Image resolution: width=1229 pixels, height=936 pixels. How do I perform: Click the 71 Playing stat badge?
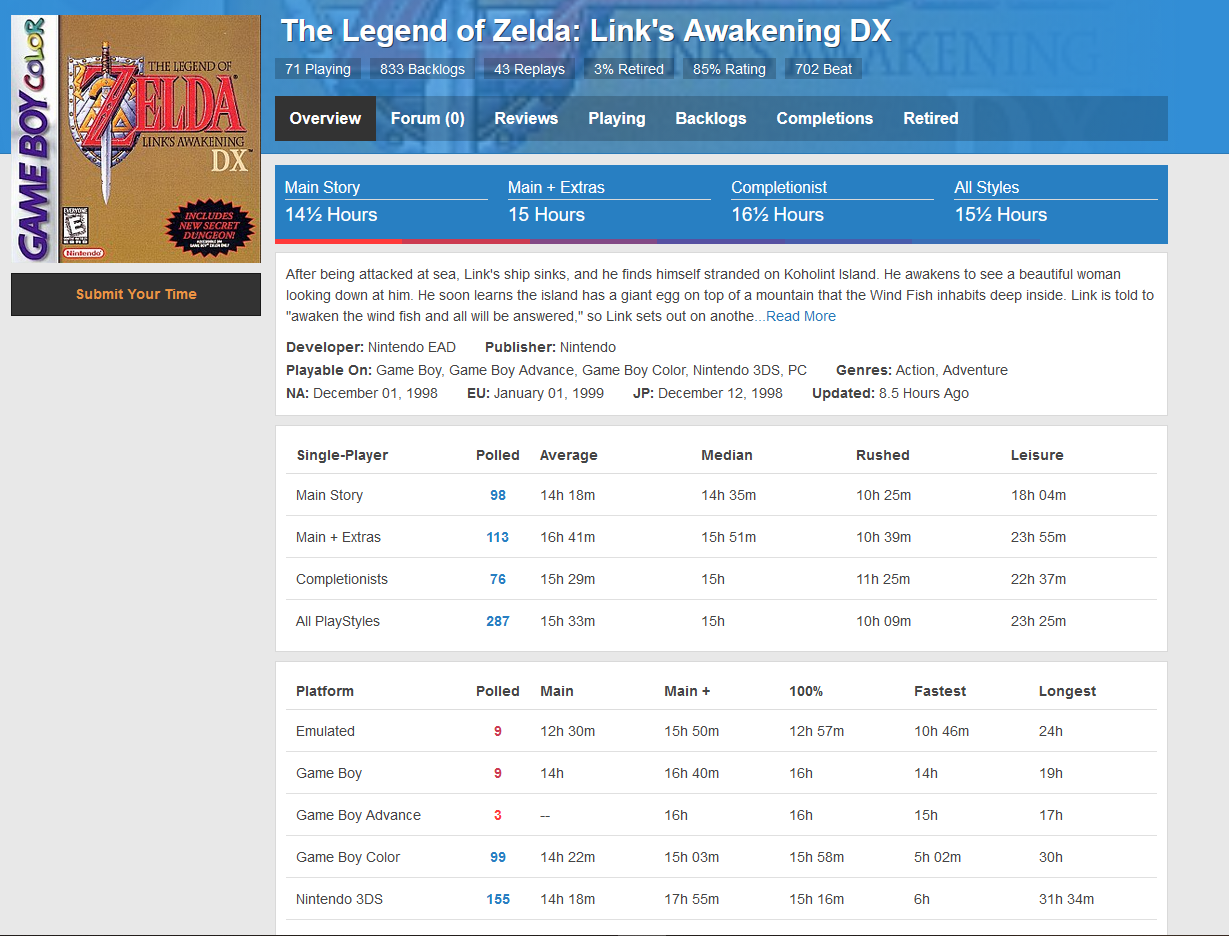pyautogui.click(x=318, y=69)
